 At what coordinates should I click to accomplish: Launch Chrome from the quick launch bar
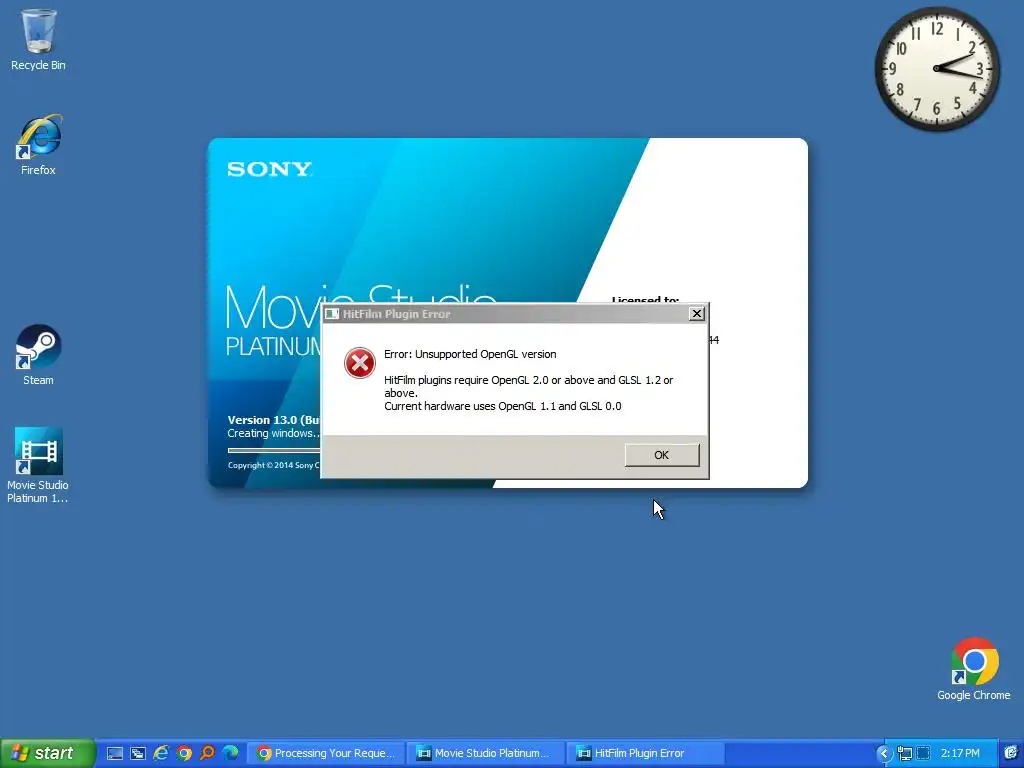tap(184, 754)
